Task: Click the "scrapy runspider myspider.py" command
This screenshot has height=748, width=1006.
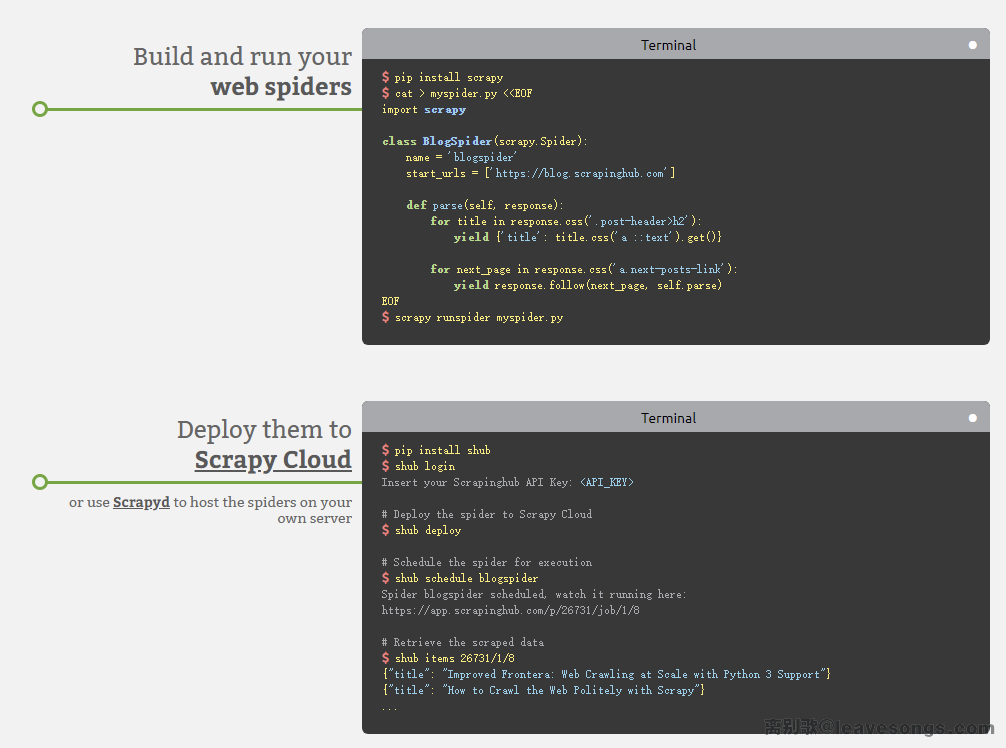Action: click(x=478, y=317)
